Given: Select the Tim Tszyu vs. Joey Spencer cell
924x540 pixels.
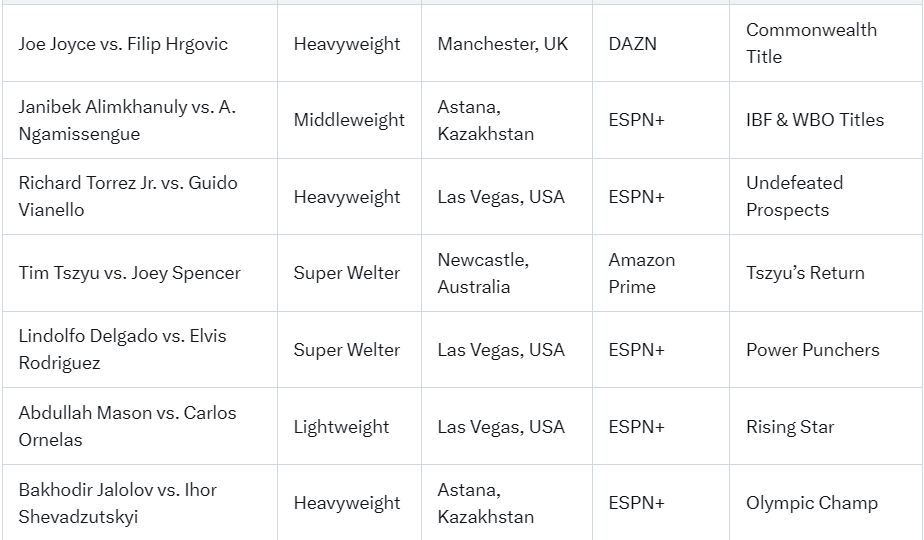Looking at the screenshot, I should coord(130,273).
